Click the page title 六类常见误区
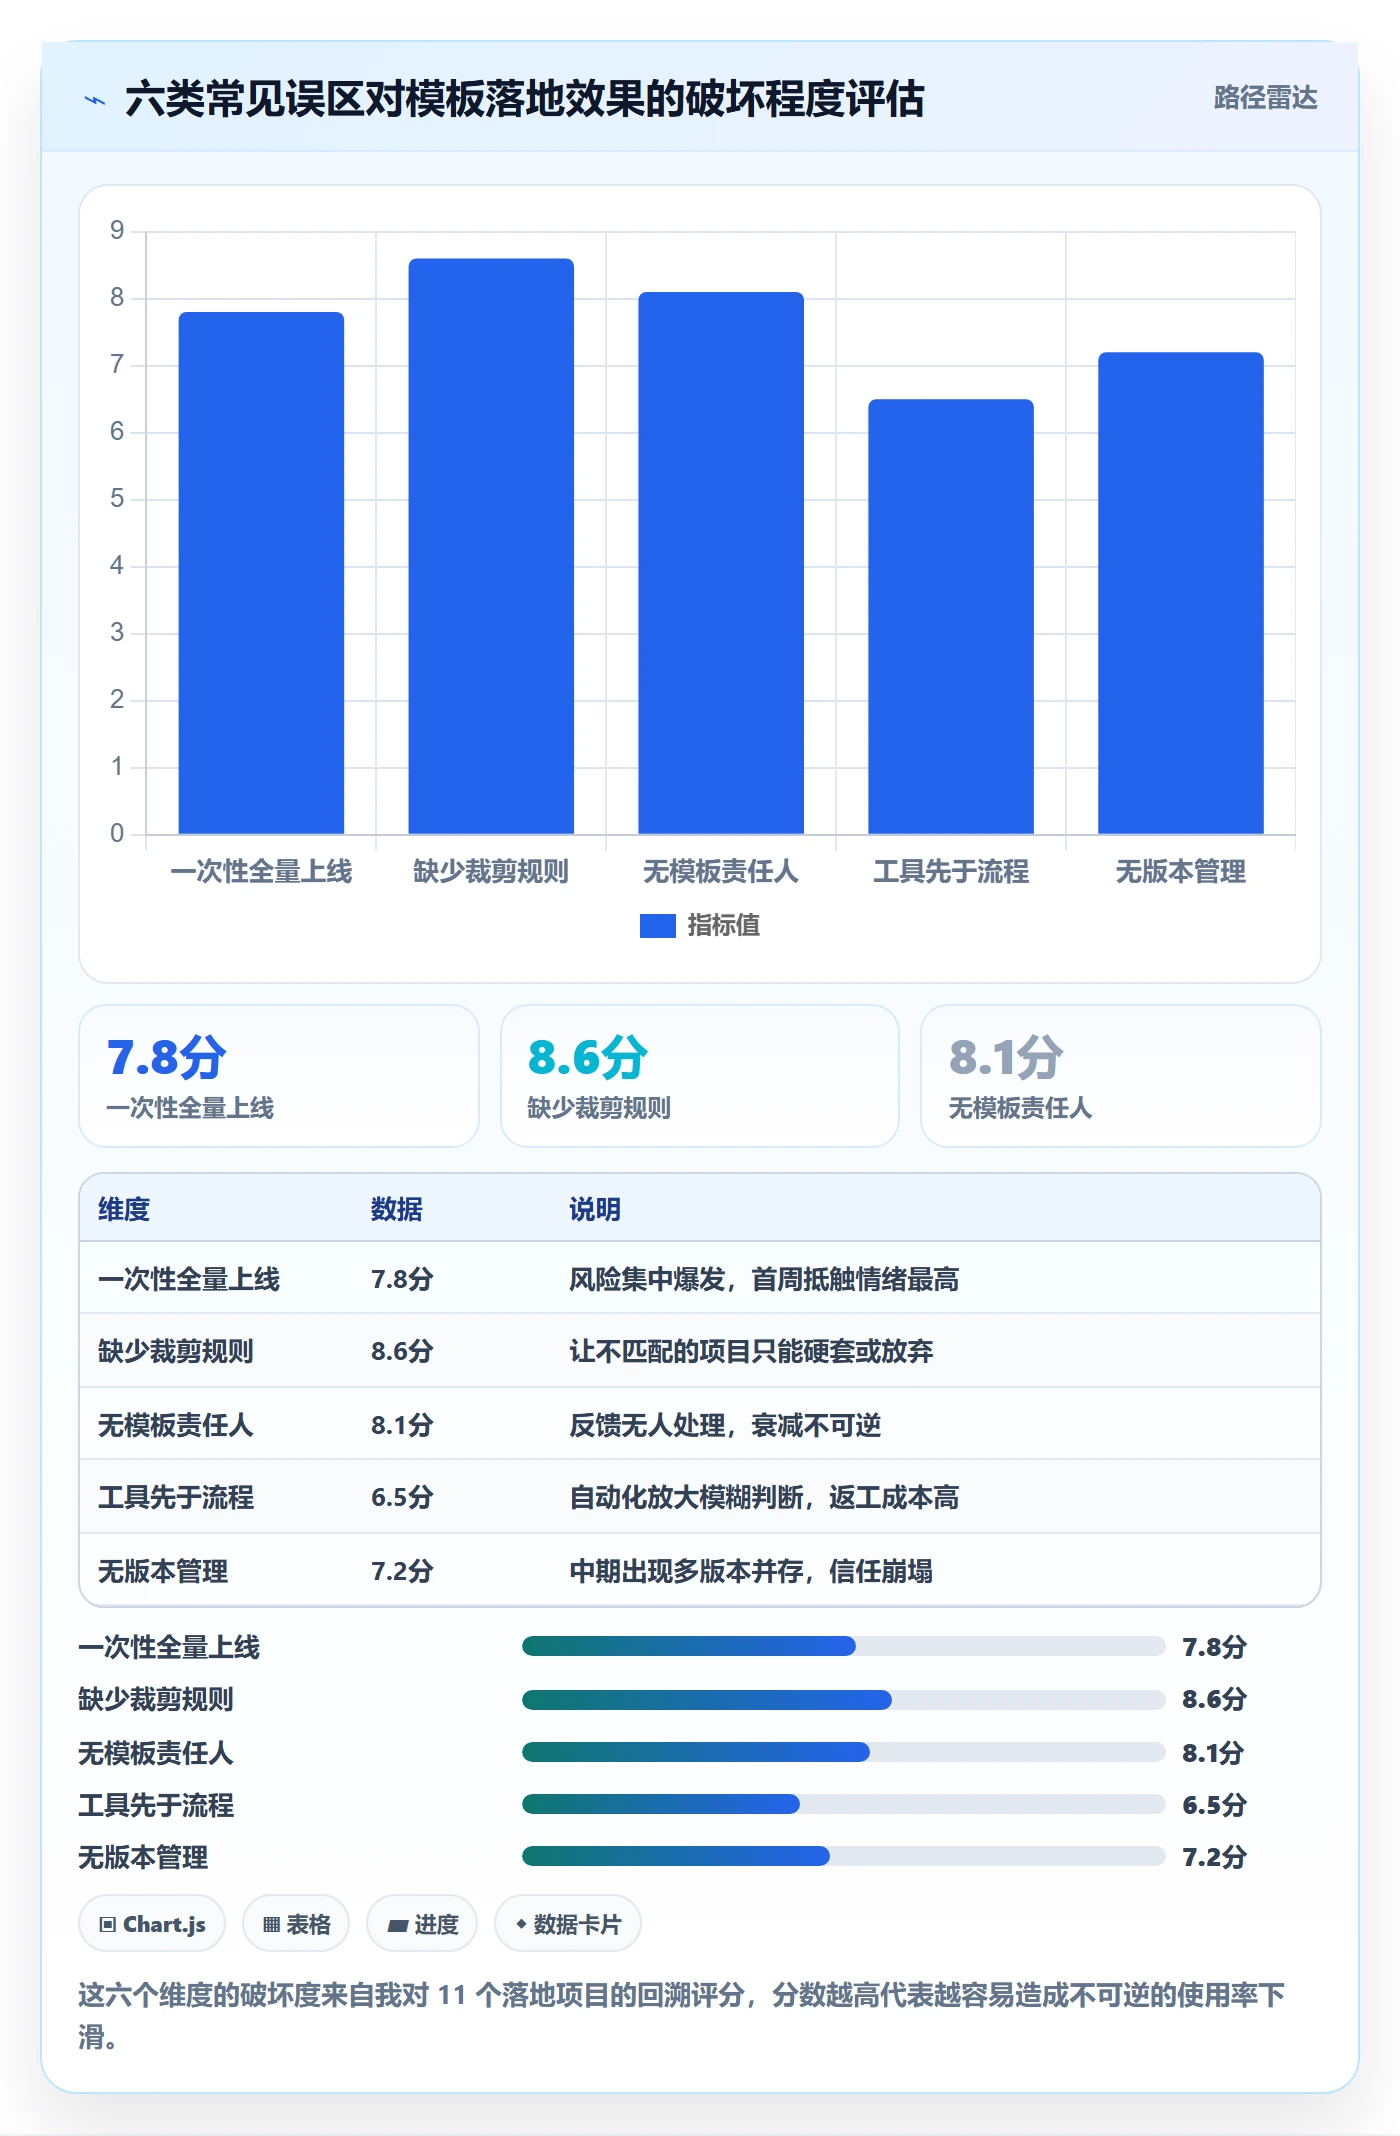This screenshot has width=1400, height=2136. 524,99
